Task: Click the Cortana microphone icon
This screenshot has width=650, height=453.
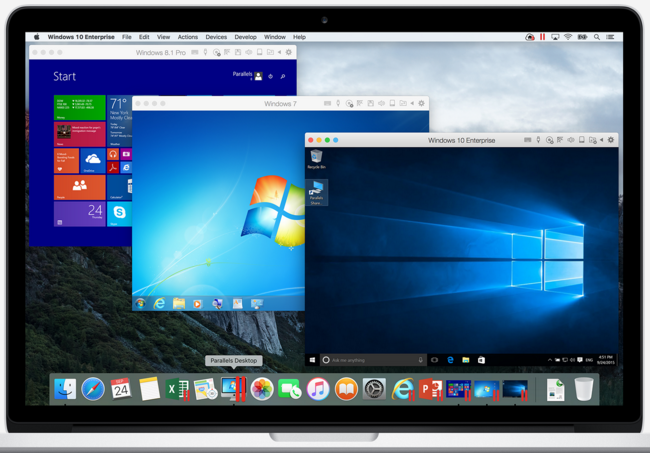Action: (420, 360)
